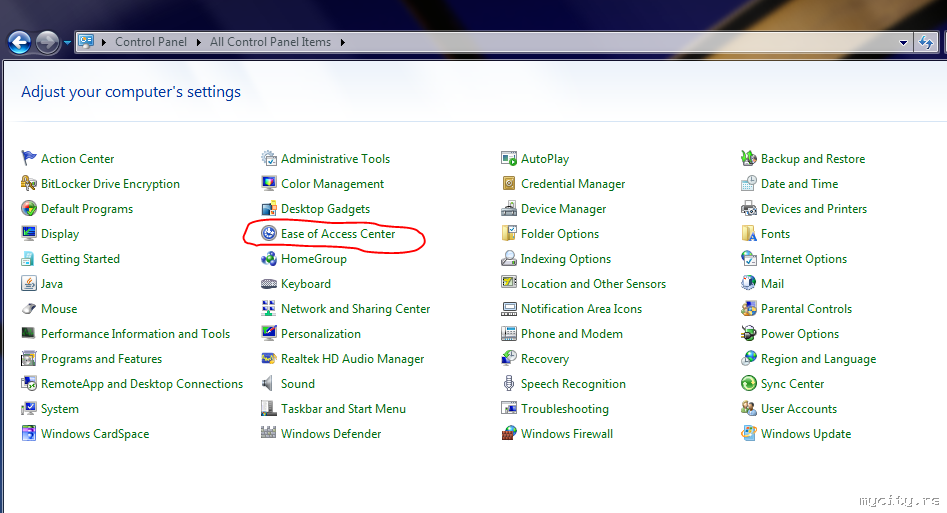
Task: Open the Region and Language link
Action: [x=818, y=359]
